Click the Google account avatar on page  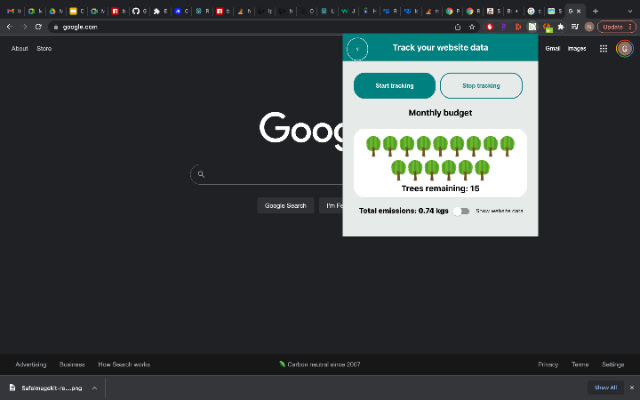click(x=624, y=49)
